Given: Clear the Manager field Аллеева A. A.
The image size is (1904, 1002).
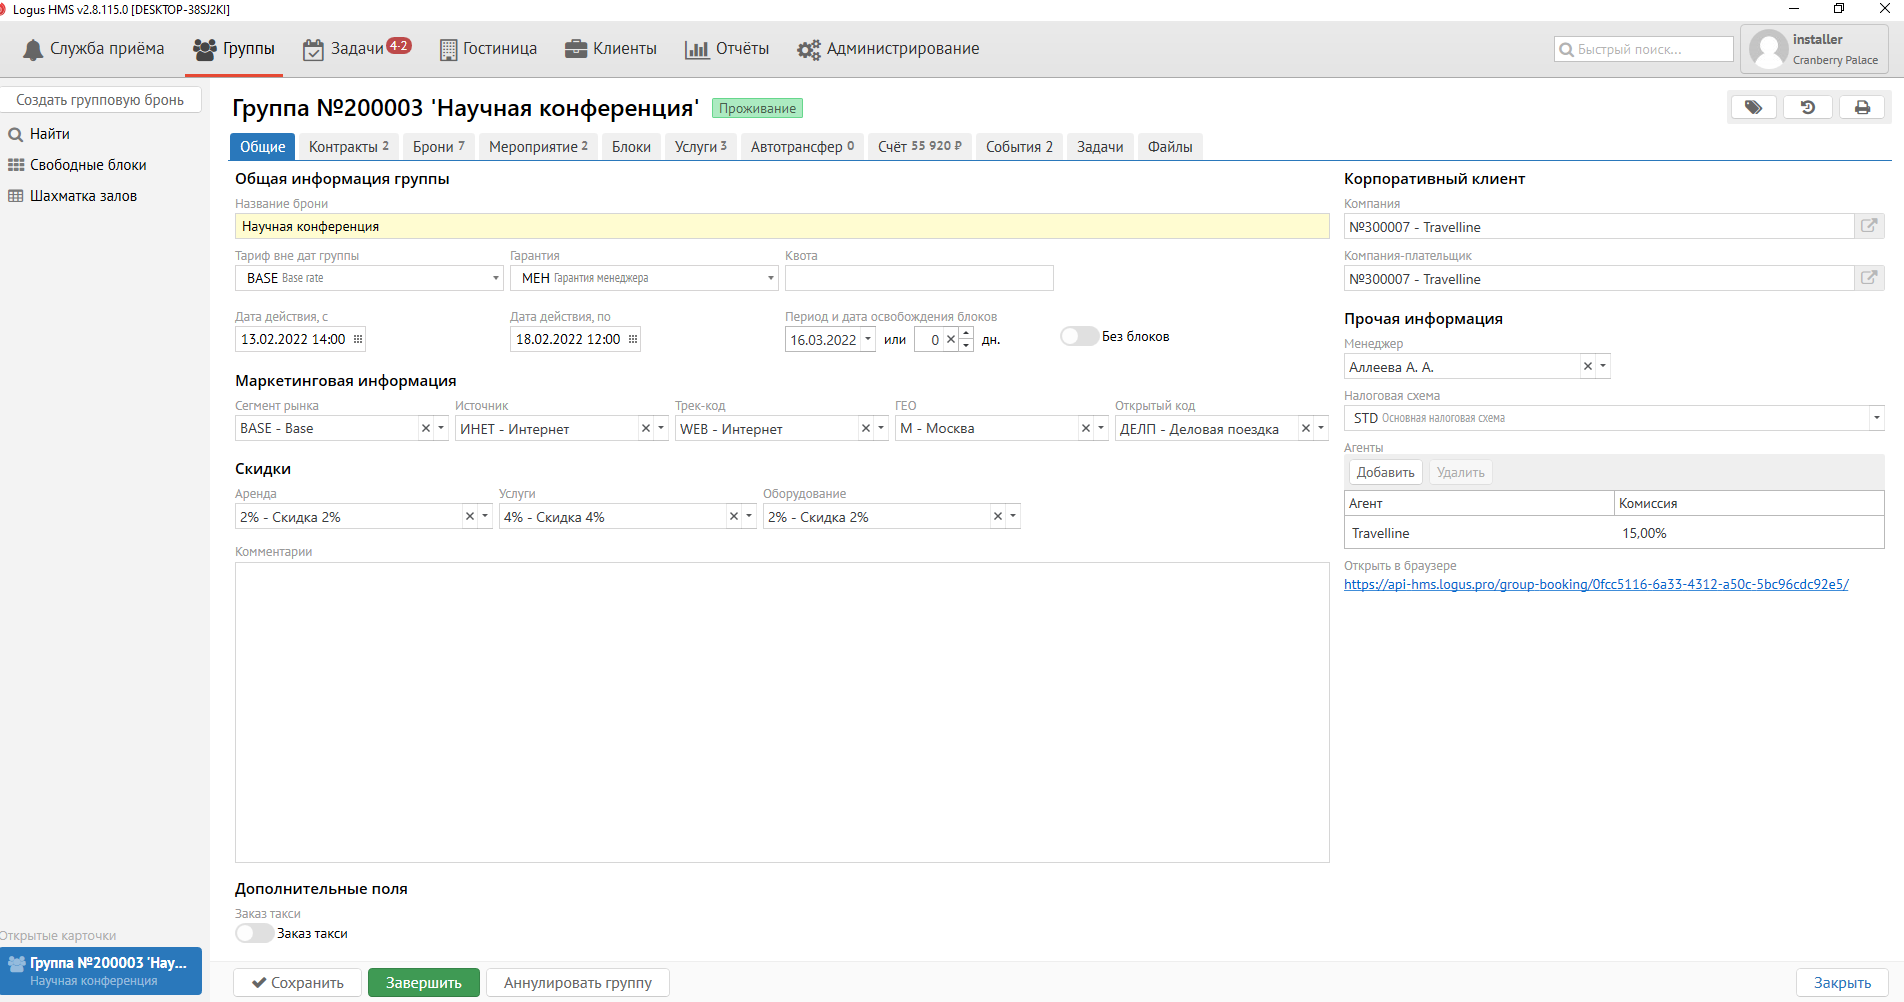Looking at the screenshot, I should [x=1587, y=367].
